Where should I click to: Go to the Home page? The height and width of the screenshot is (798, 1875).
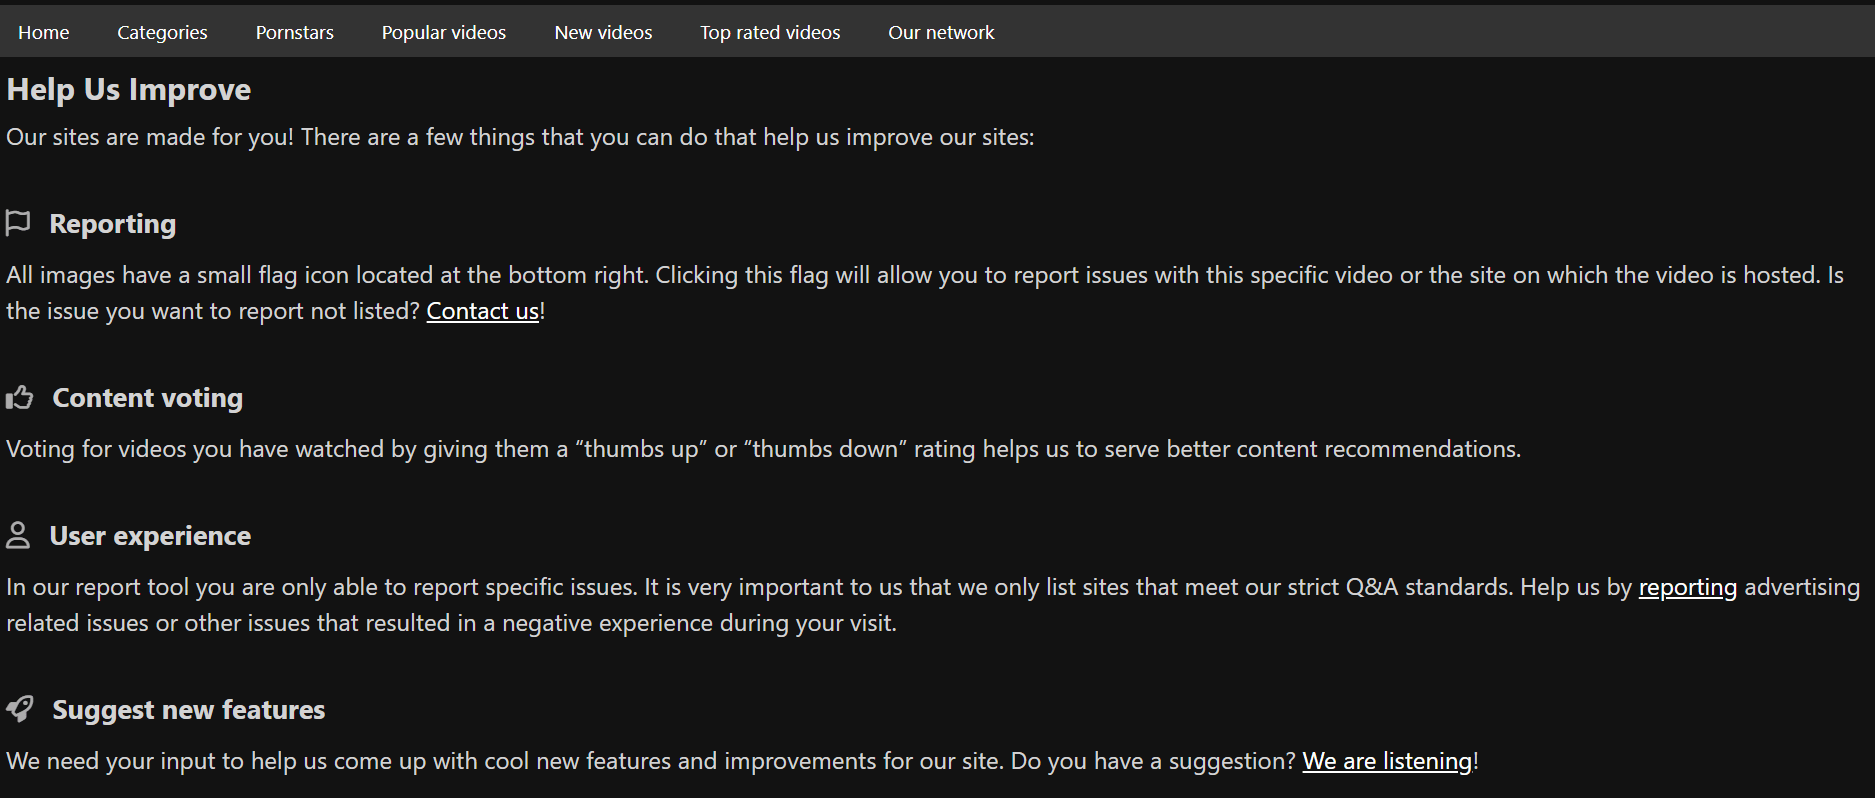(x=44, y=33)
